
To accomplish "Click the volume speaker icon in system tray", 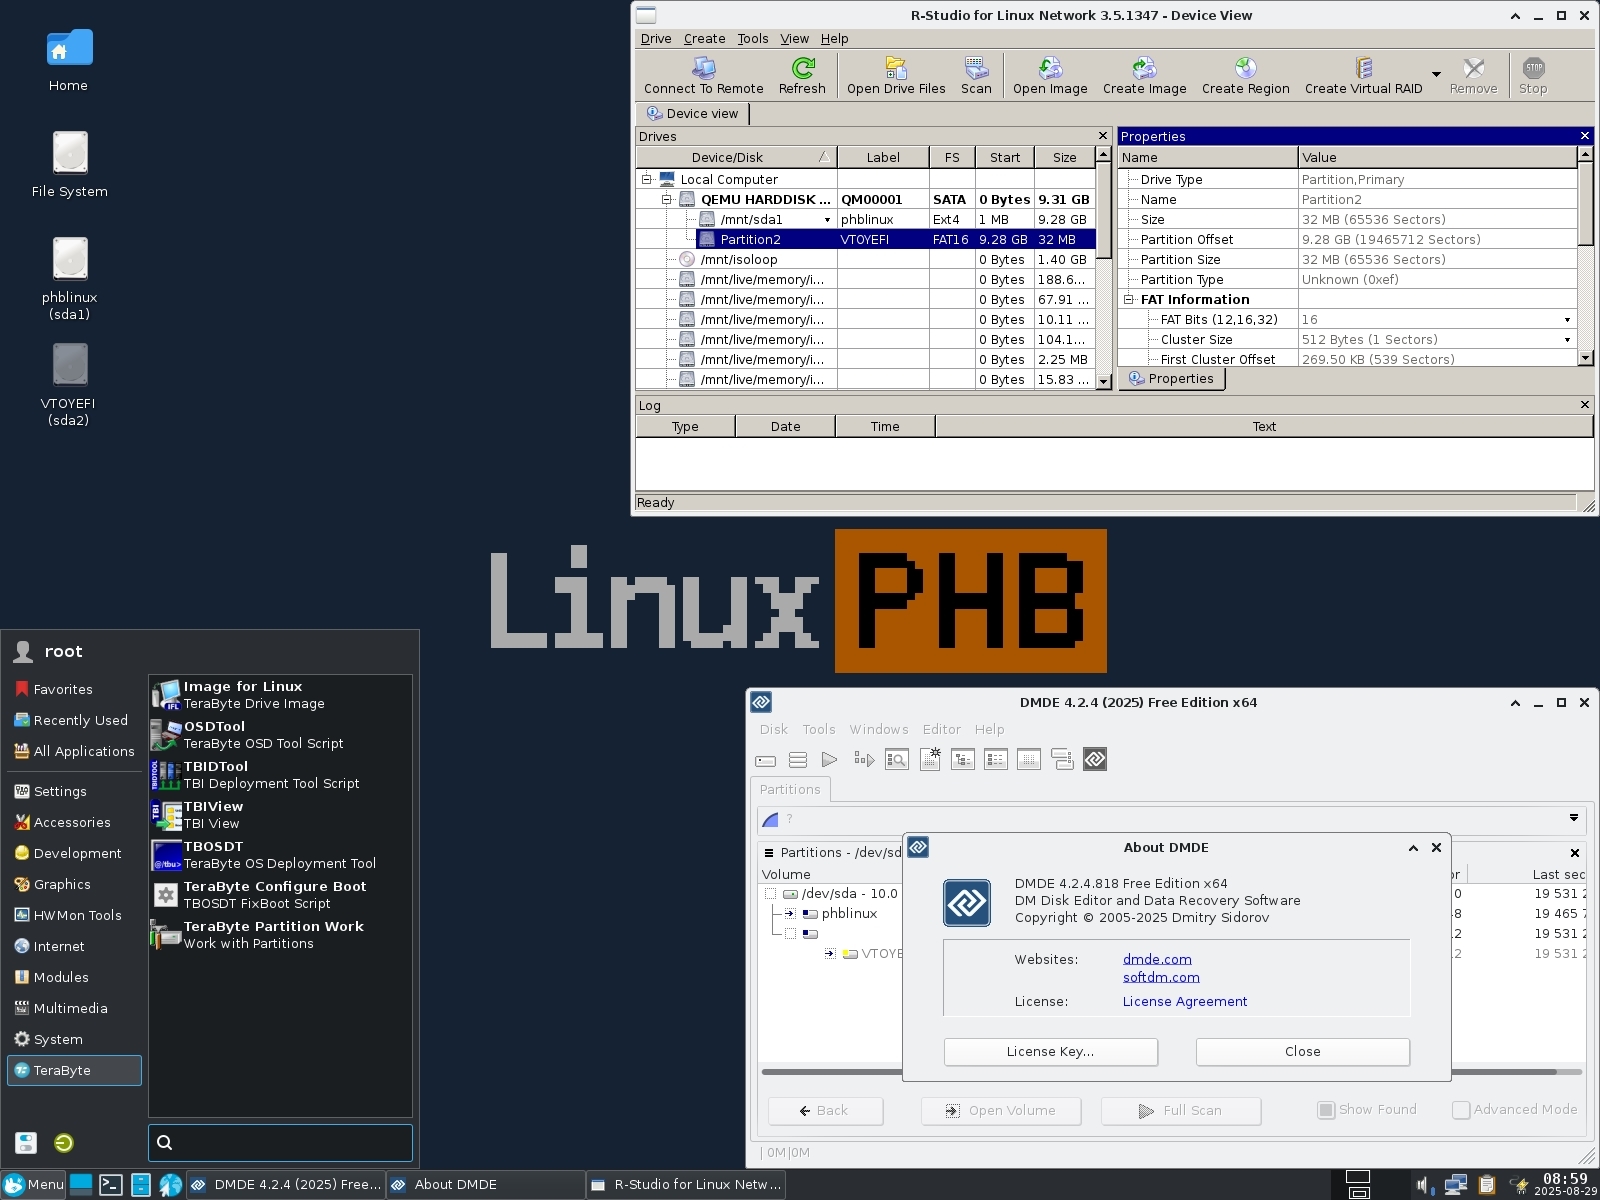I will 1424,1186.
